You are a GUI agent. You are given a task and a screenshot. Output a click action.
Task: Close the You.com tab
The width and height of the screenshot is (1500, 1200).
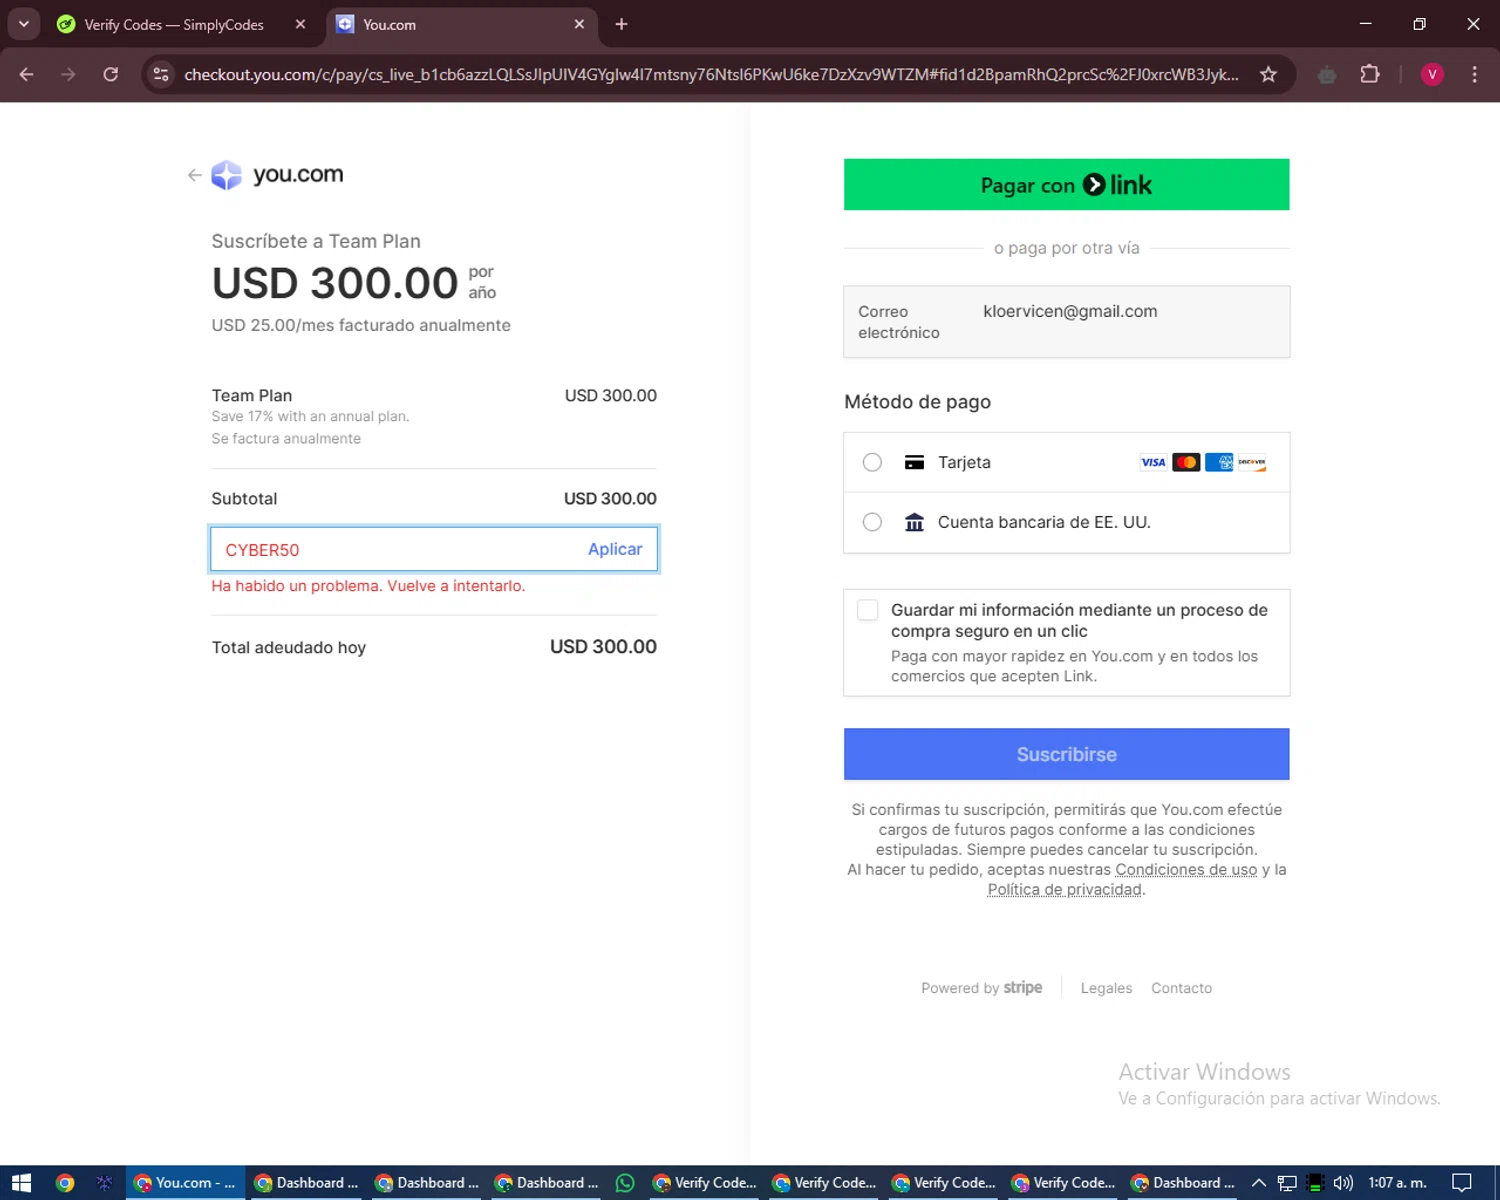579,24
